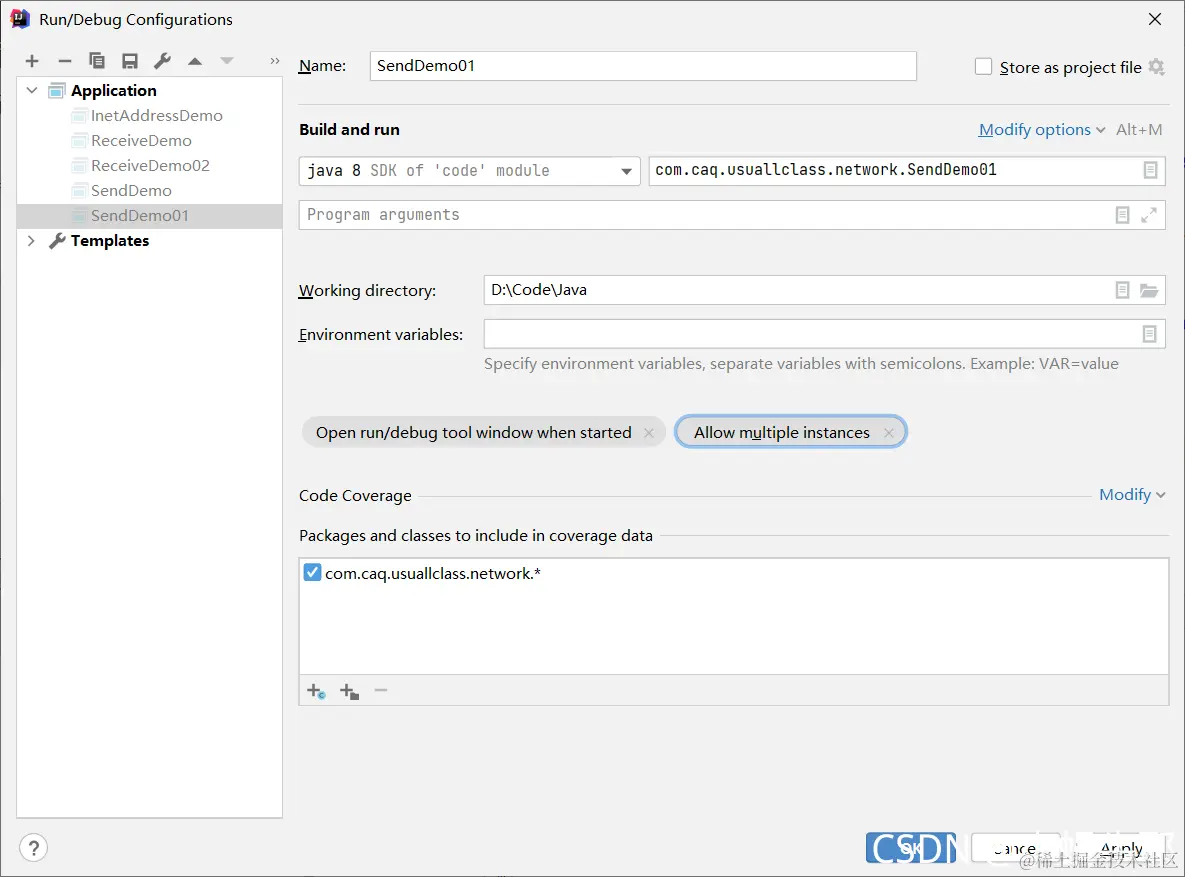1185x877 pixels.
Task: Remove 'Allow multiple instances' option tag
Action: coord(889,433)
